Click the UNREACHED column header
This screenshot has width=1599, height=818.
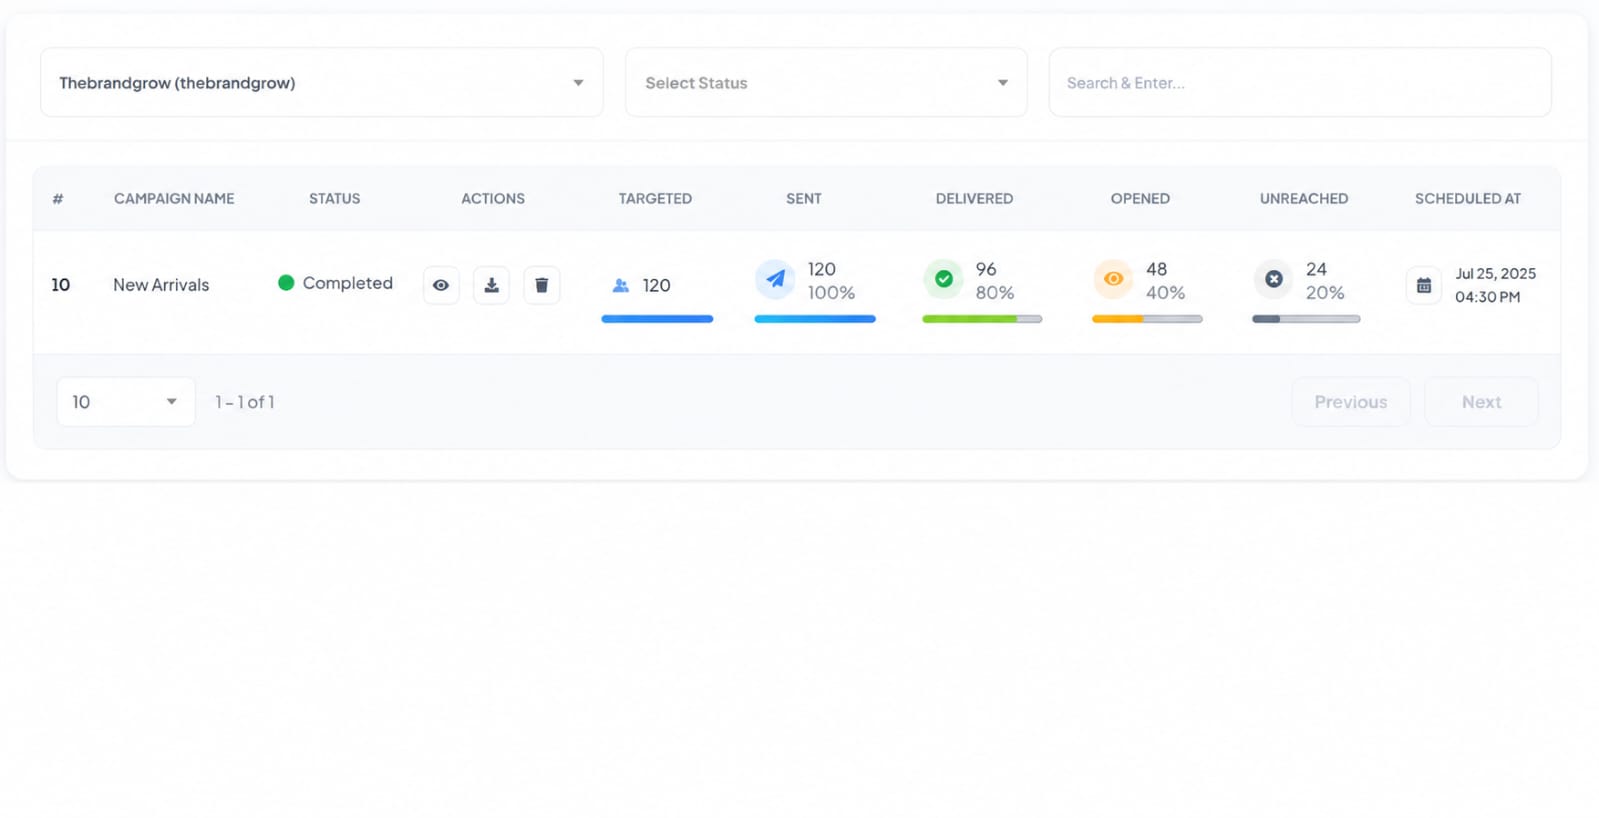(1304, 199)
